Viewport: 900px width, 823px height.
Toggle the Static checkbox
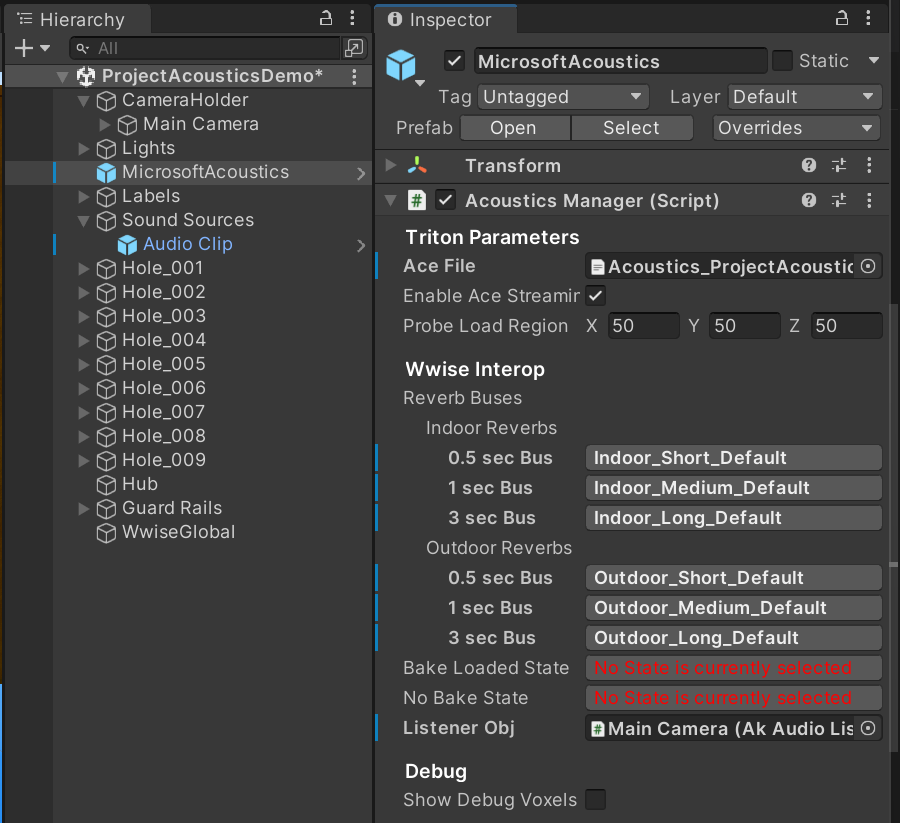782,61
